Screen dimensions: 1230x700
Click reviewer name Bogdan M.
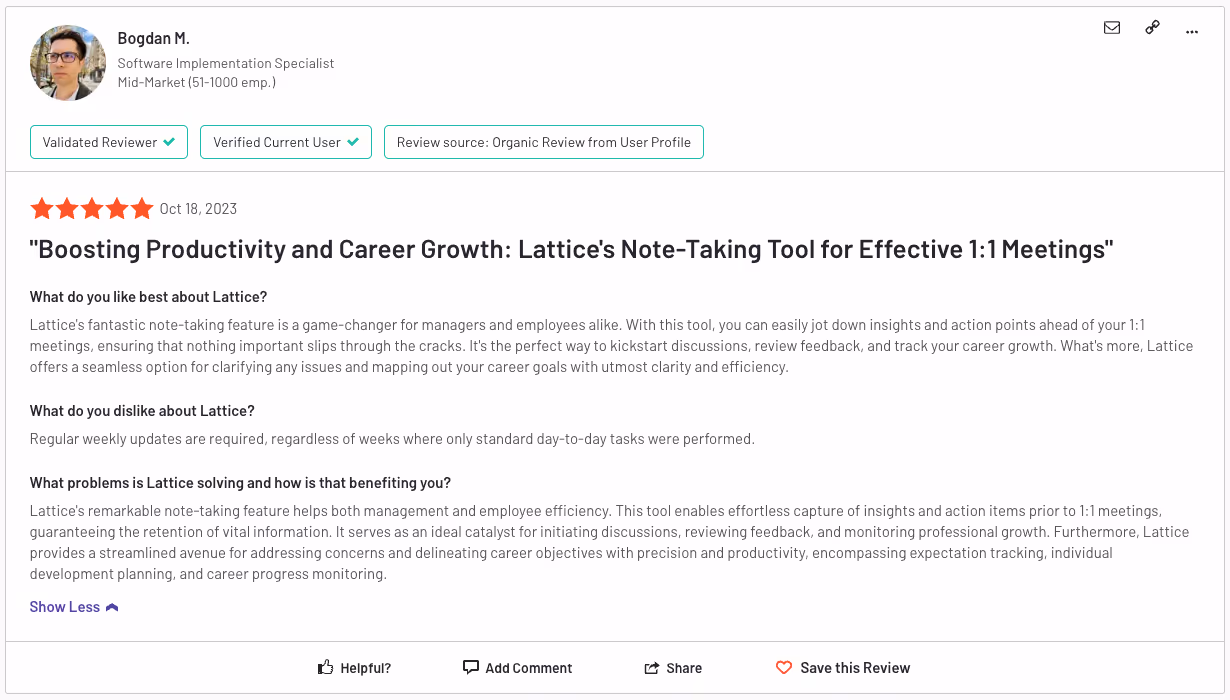click(153, 38)
